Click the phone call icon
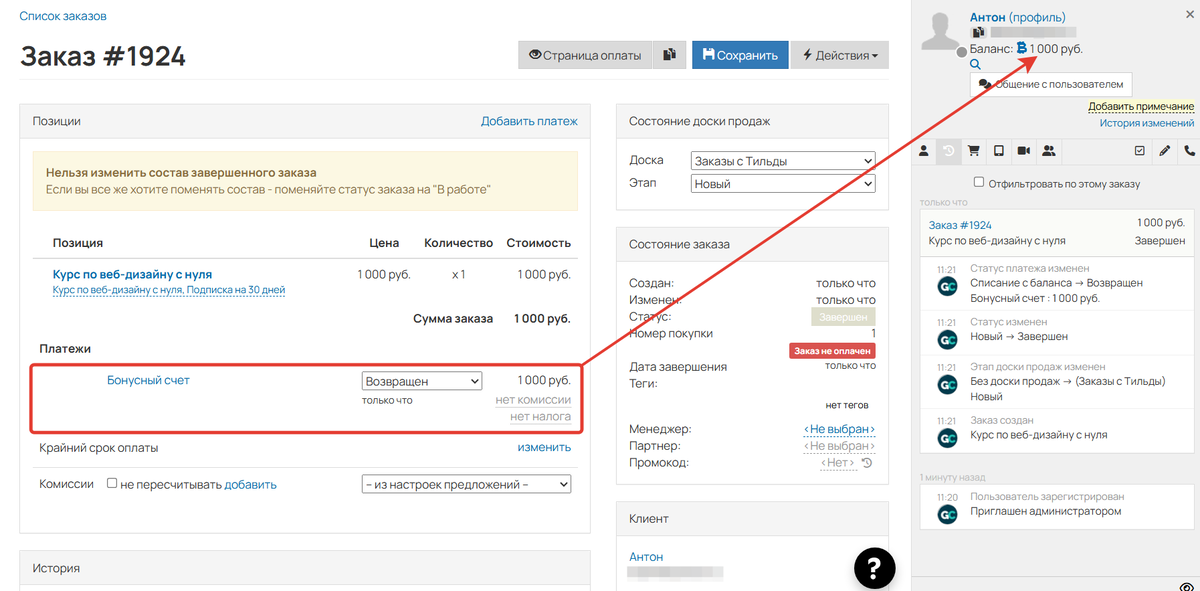This screenshot has width=1200, height=591. point(1189,151)
